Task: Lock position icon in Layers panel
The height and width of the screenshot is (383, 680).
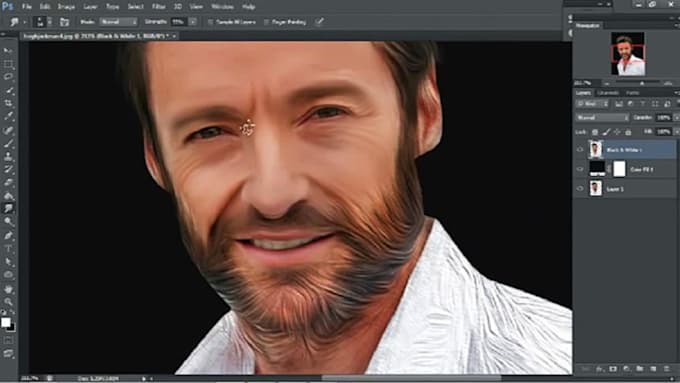Action: tap(617, 132)
